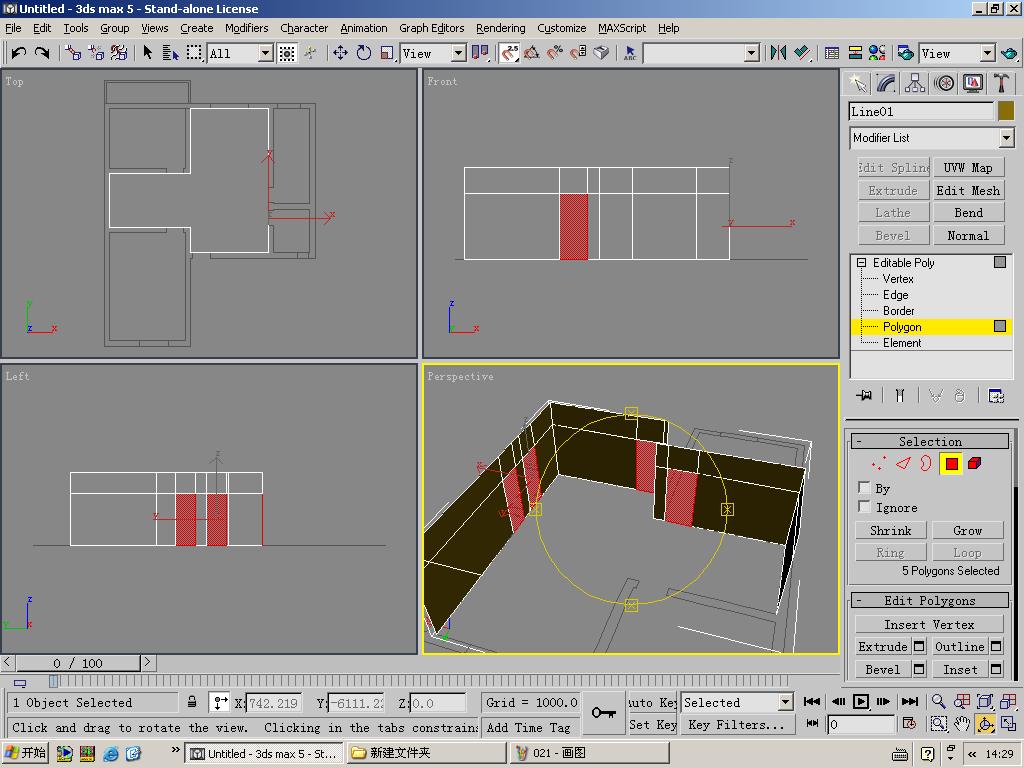Switch to the Motion command panel tab
Viewport: 1024px width, 768px height.
point(944,83)
